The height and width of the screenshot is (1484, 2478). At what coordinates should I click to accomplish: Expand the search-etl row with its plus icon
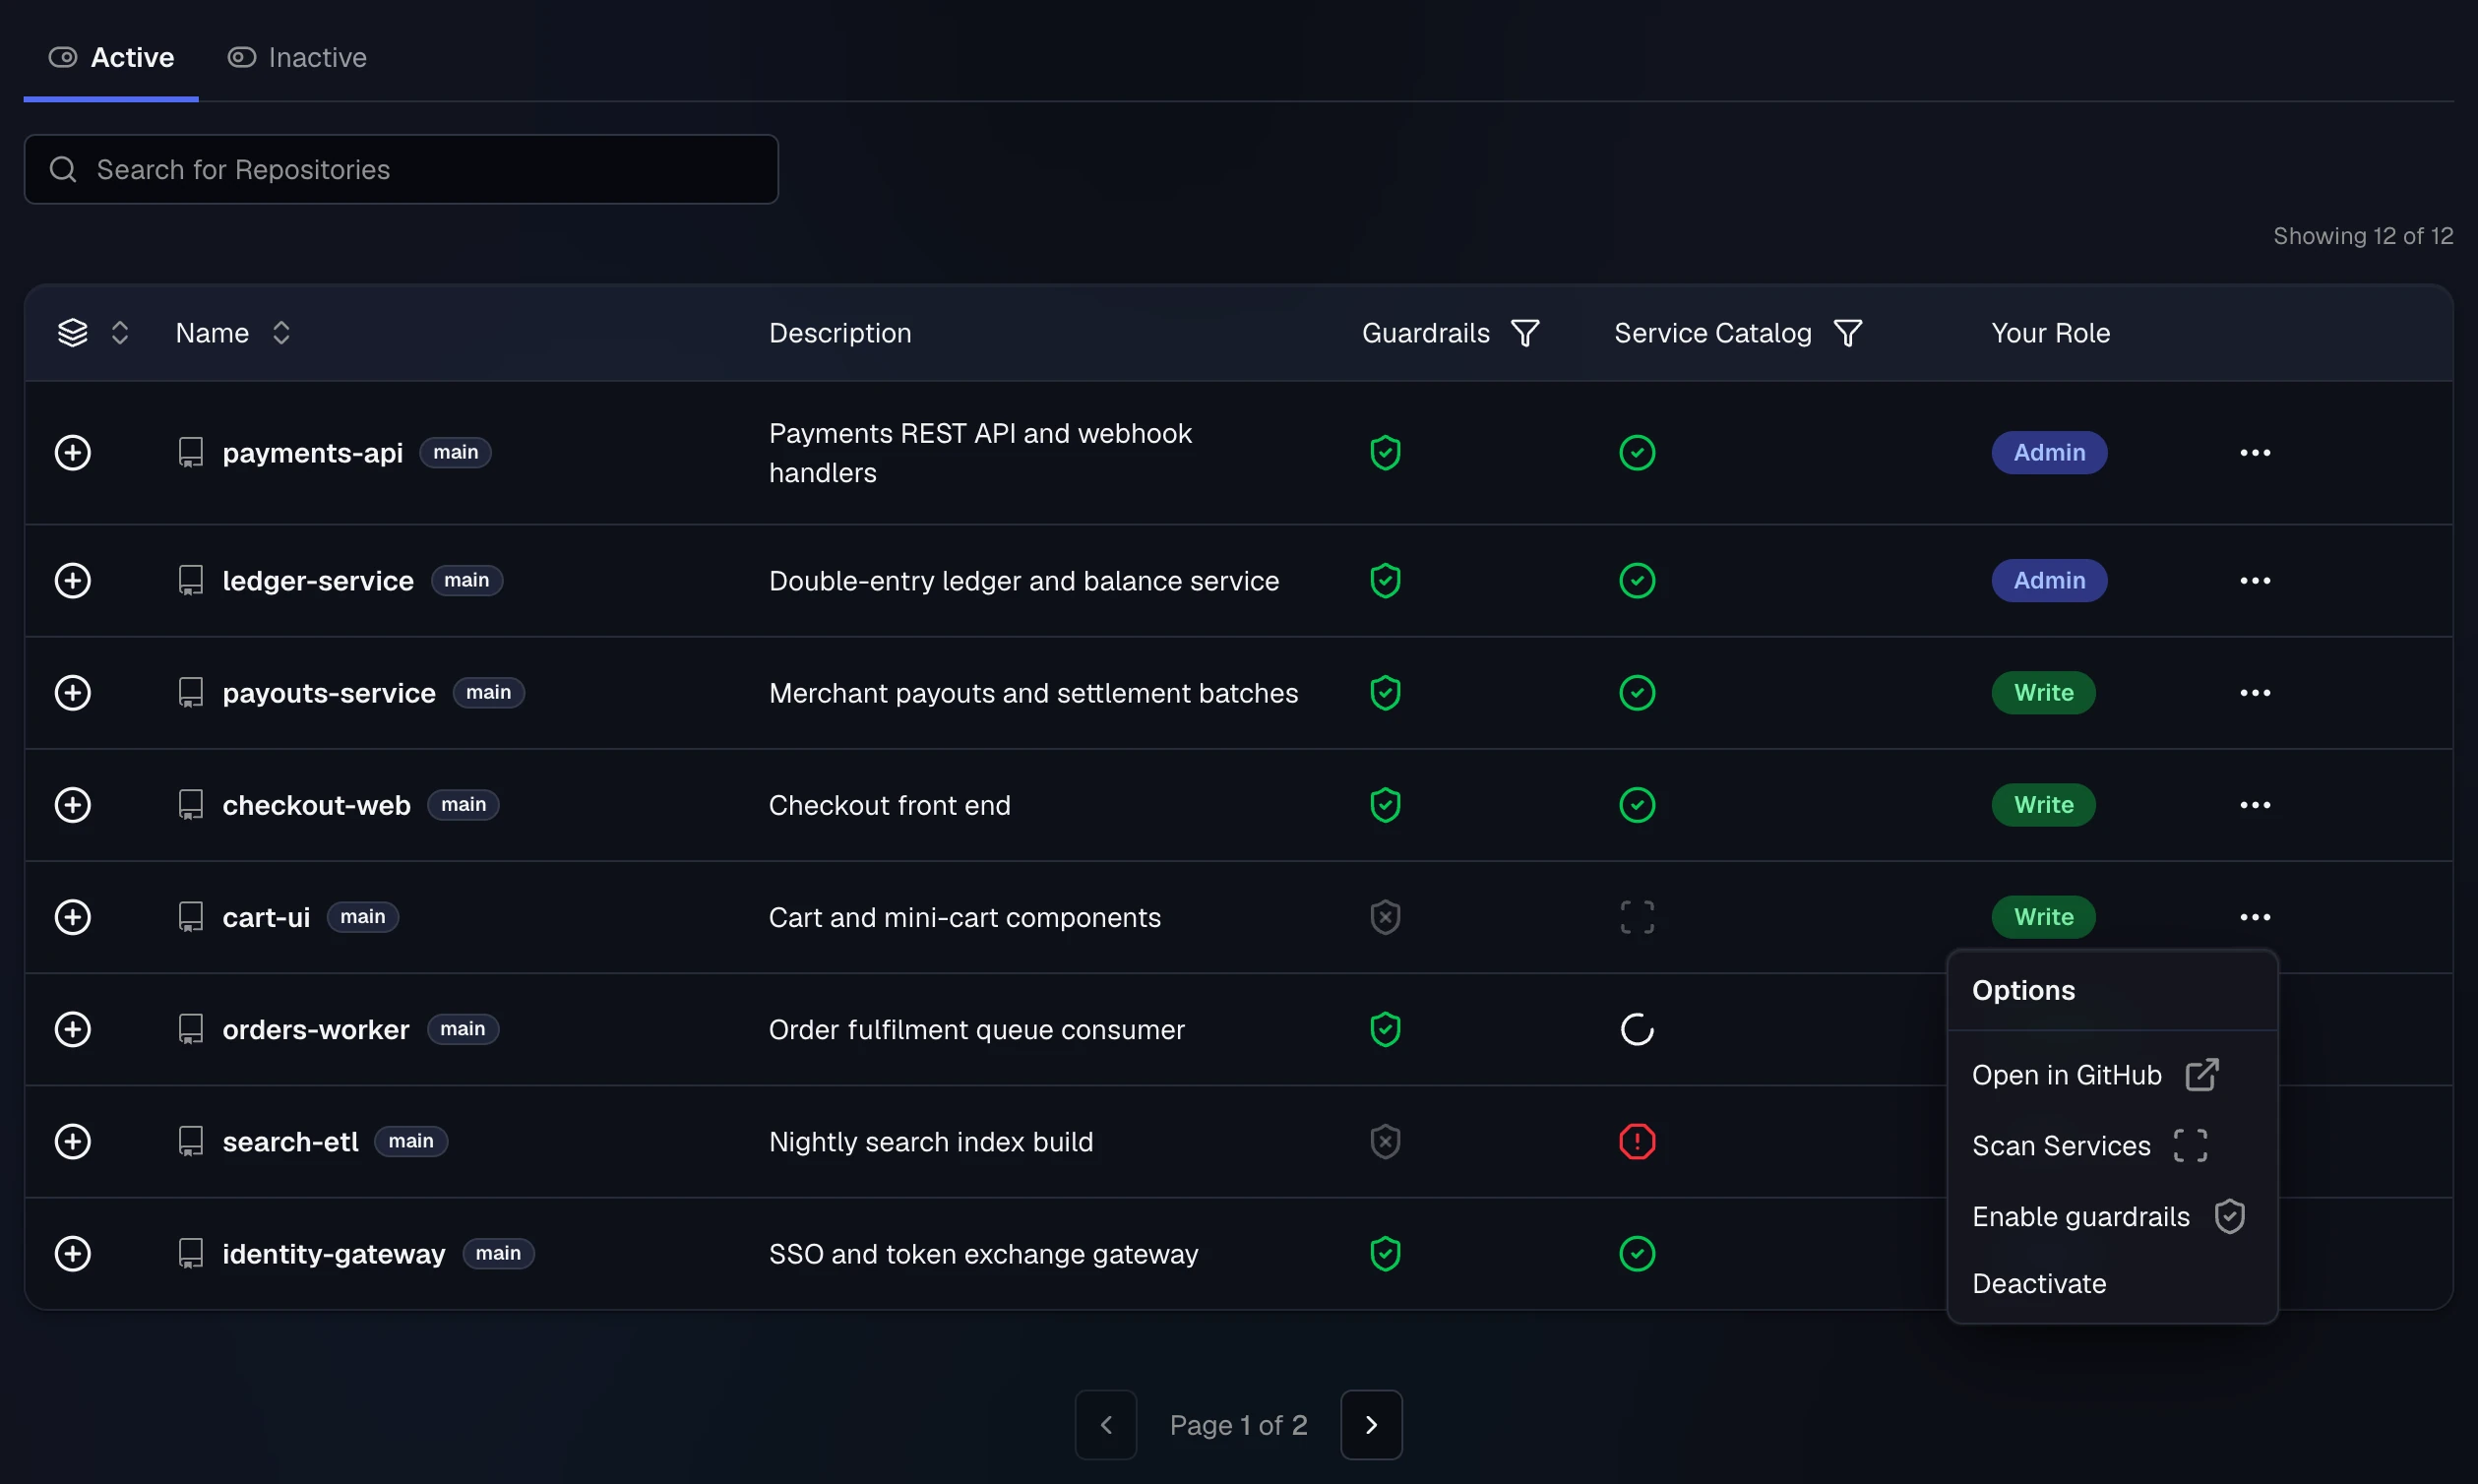[x=72, y=1141]
